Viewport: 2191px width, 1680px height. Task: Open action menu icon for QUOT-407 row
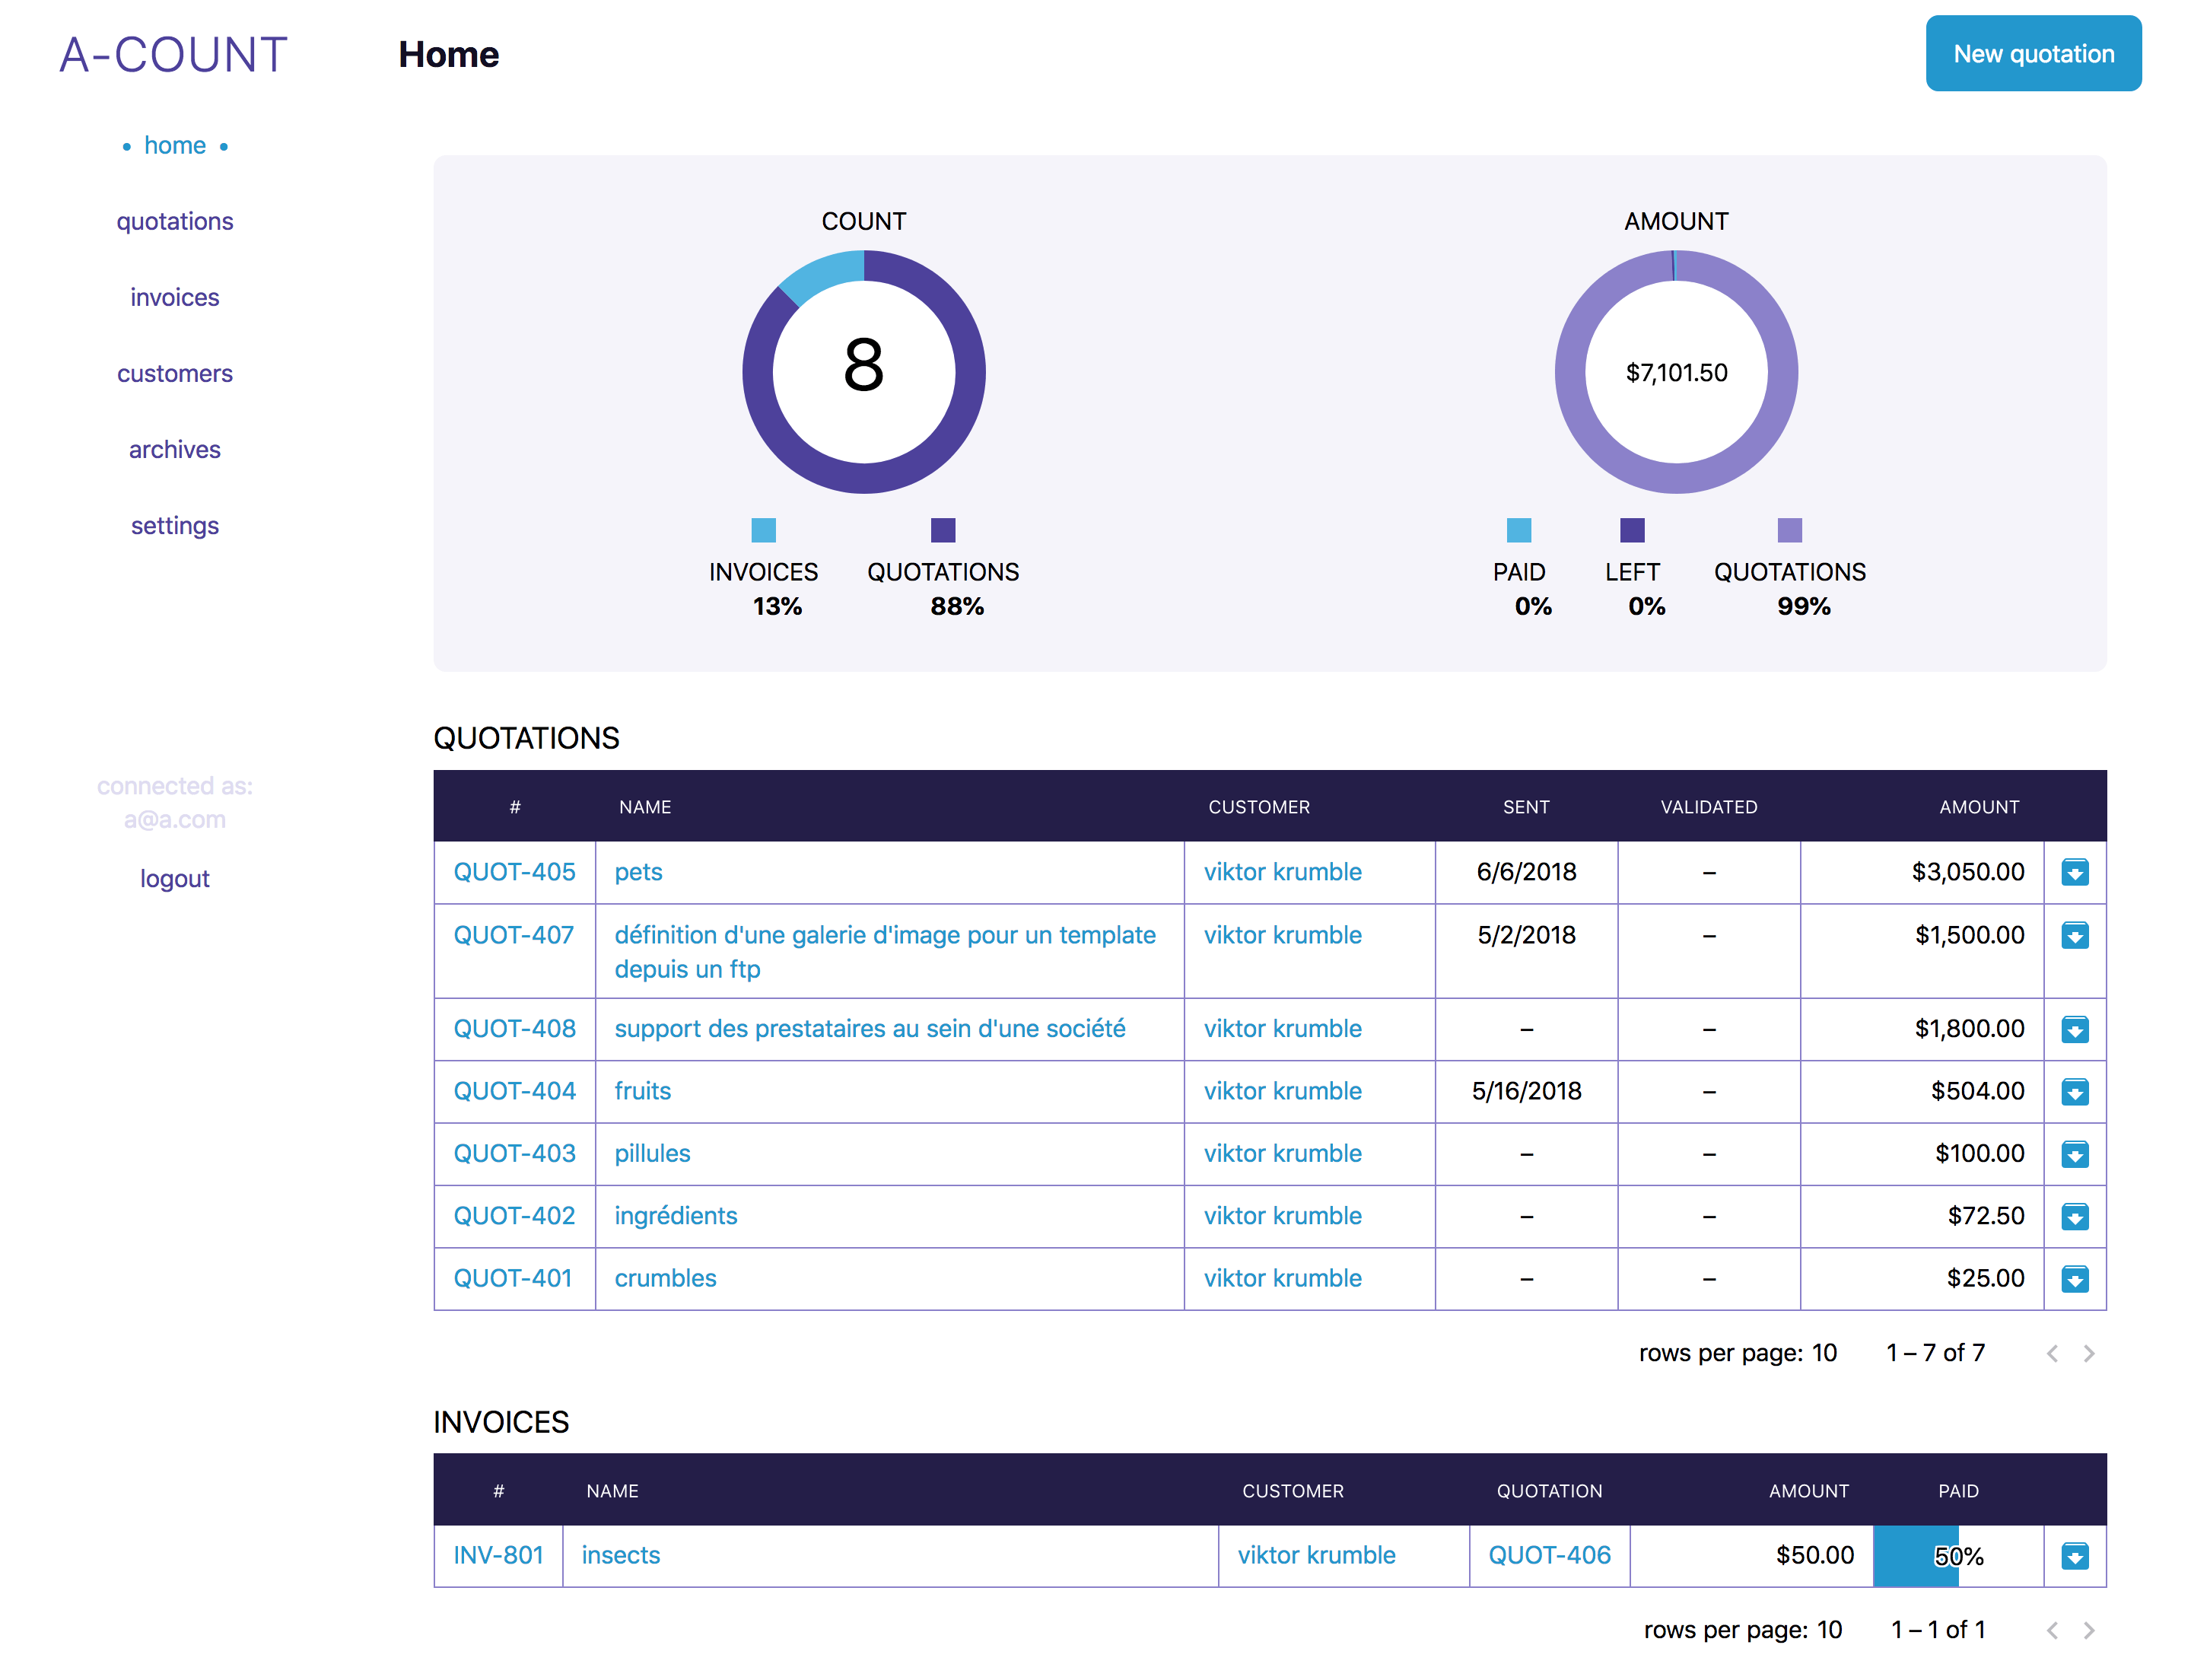pos(2074,935)
